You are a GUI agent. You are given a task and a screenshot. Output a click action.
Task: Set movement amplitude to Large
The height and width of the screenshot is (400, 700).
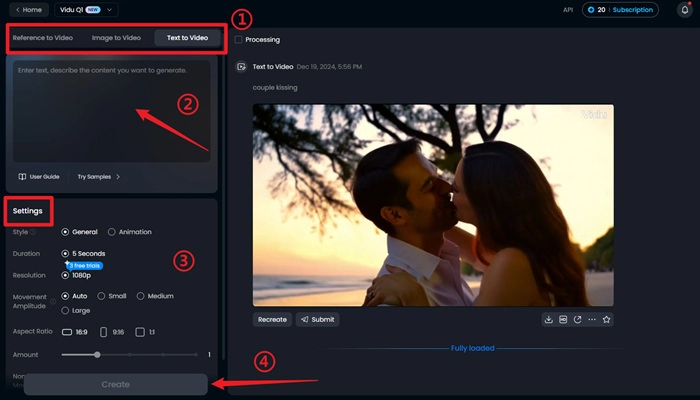[65, 311]
